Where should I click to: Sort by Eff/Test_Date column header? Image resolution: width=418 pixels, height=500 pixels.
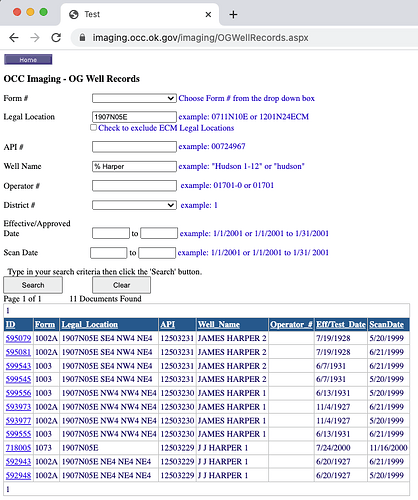[341, 324]
